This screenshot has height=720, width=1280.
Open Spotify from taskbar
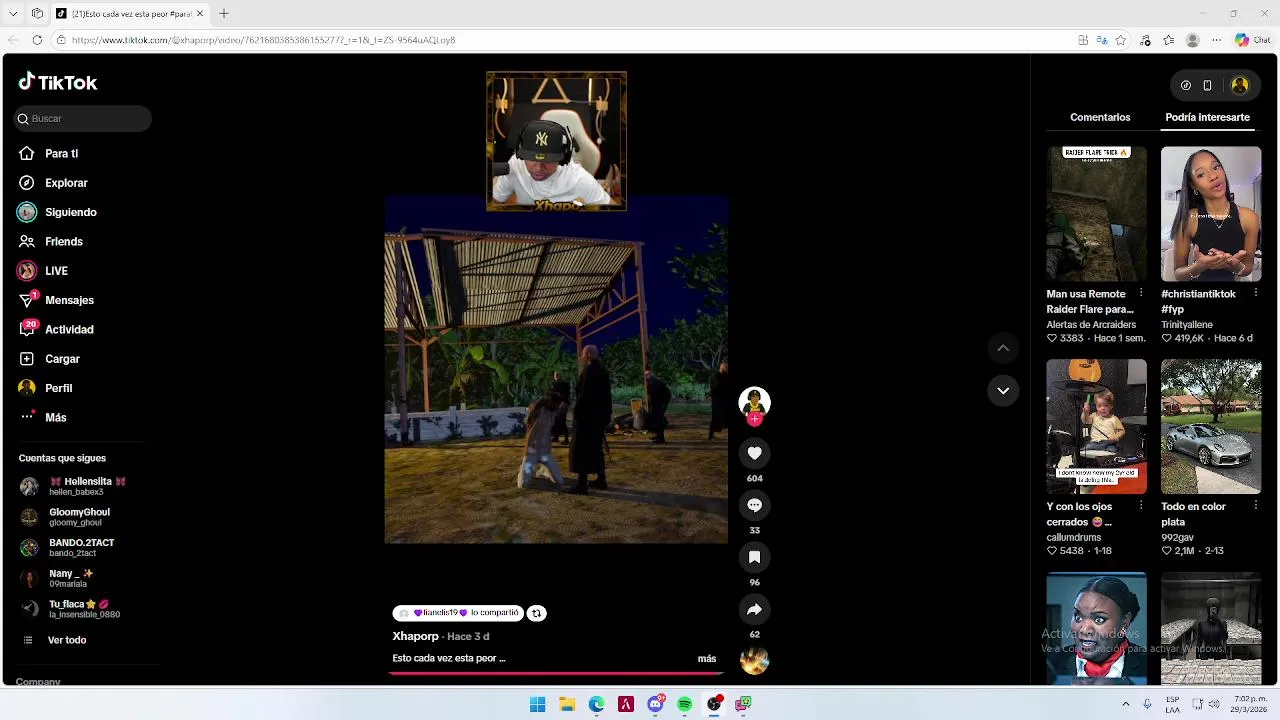[x=685, y=704]
